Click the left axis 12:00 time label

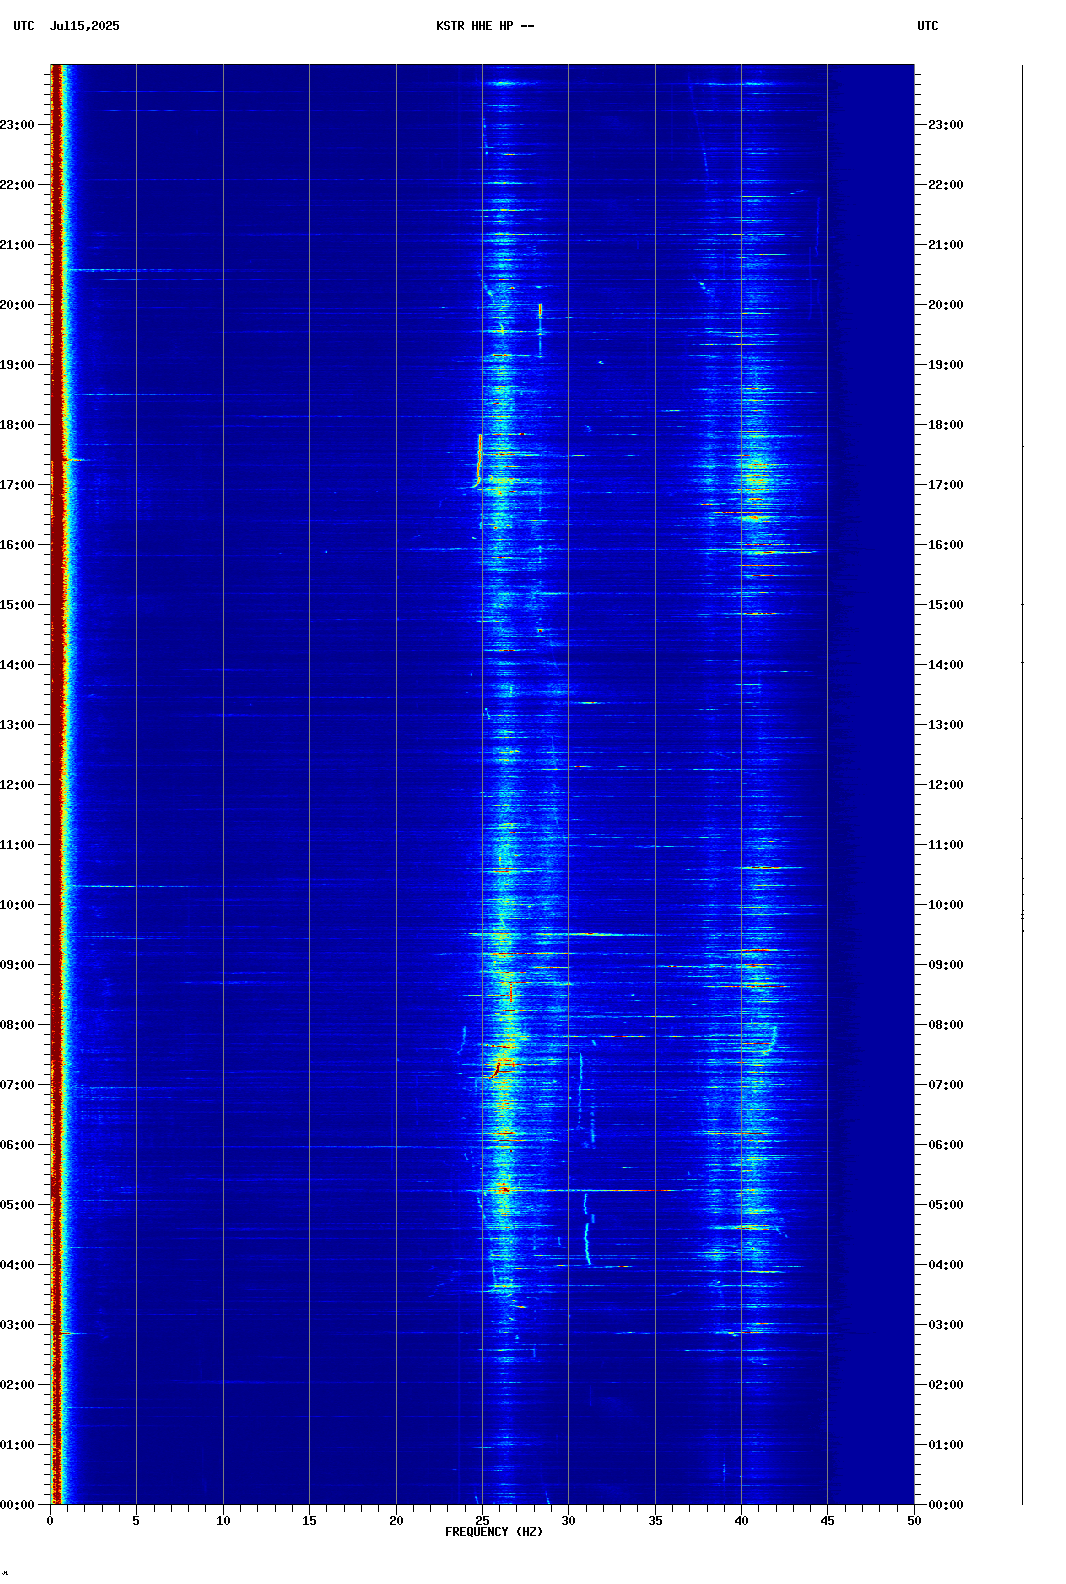pos(17,785)
